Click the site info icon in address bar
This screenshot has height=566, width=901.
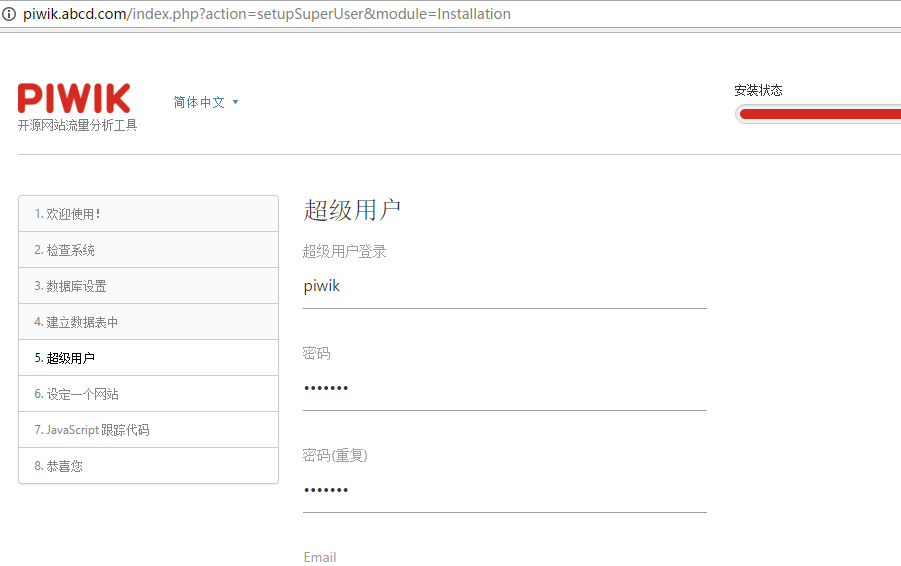(9, 14)
